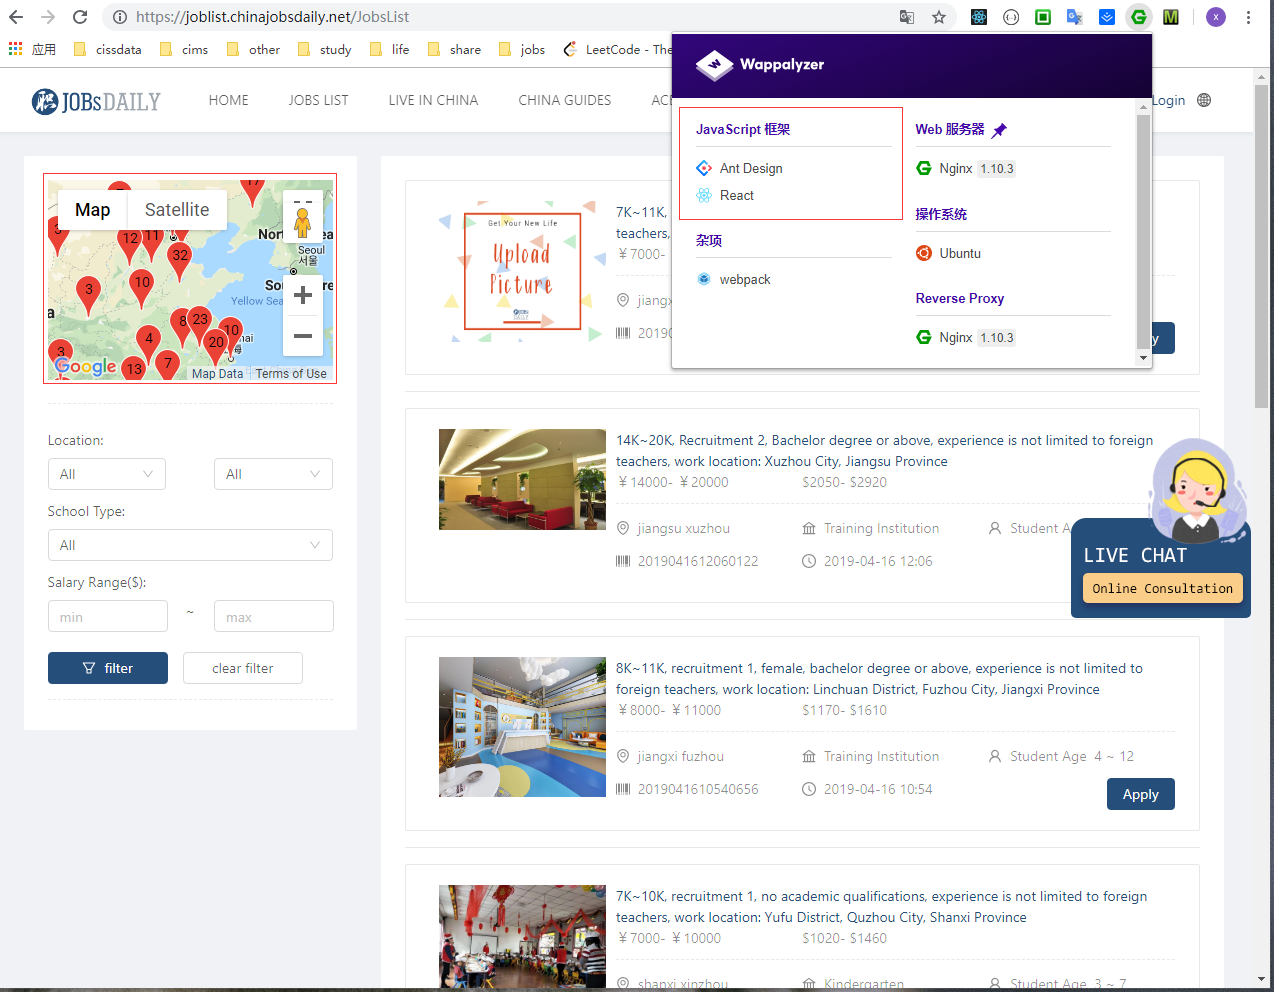The height and width of the screenshot is (992, 1274).
Task: Open the cims bookmark folder
Action: click(184, 49)
